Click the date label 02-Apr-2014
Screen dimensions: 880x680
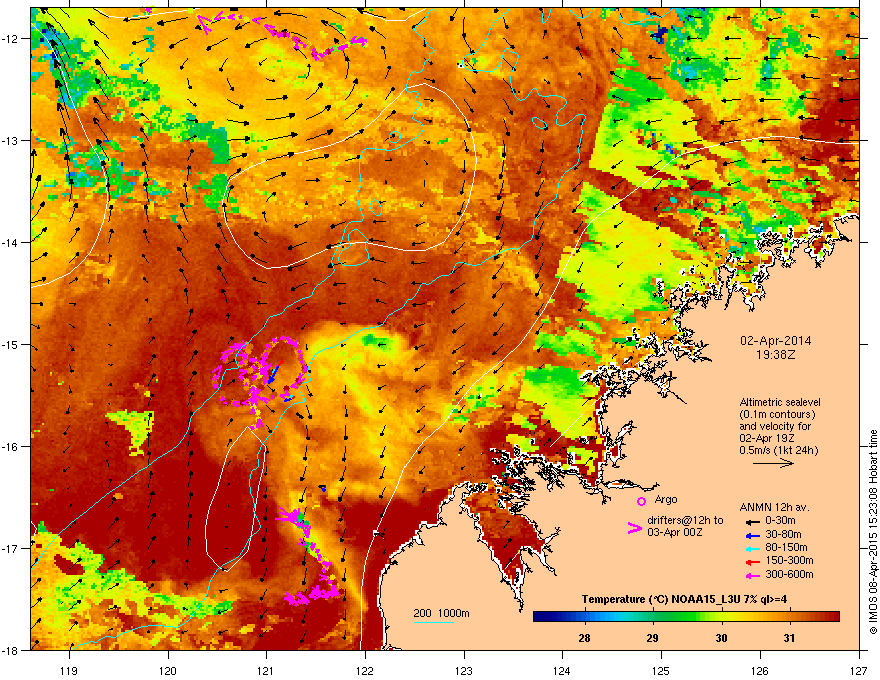[776, 341]
